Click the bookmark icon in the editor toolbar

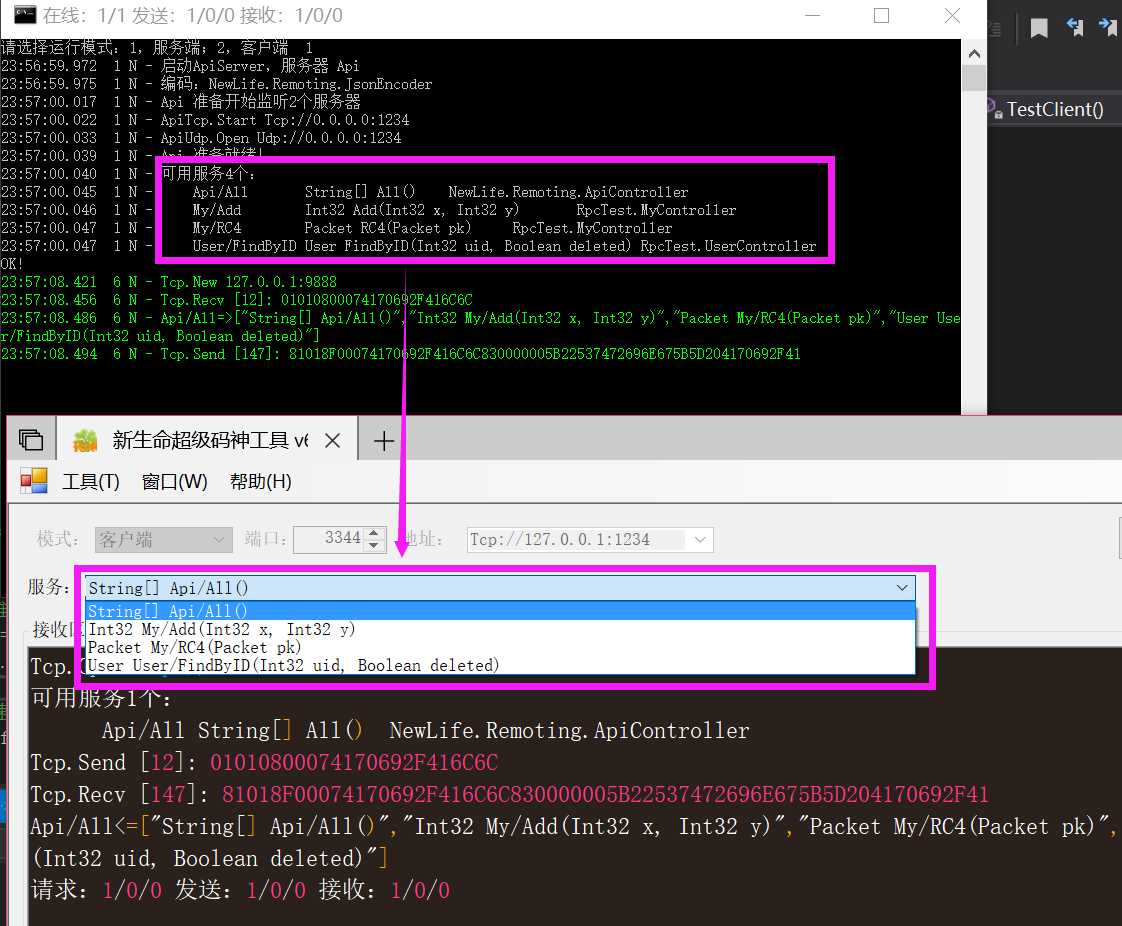click(1039, 28)
